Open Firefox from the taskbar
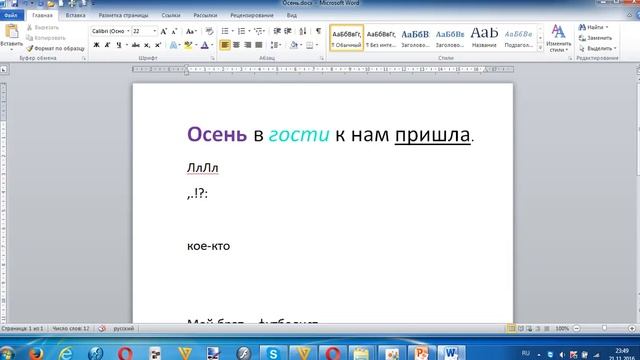The height and width of the screenshot is (360, 640). (36, 353)
